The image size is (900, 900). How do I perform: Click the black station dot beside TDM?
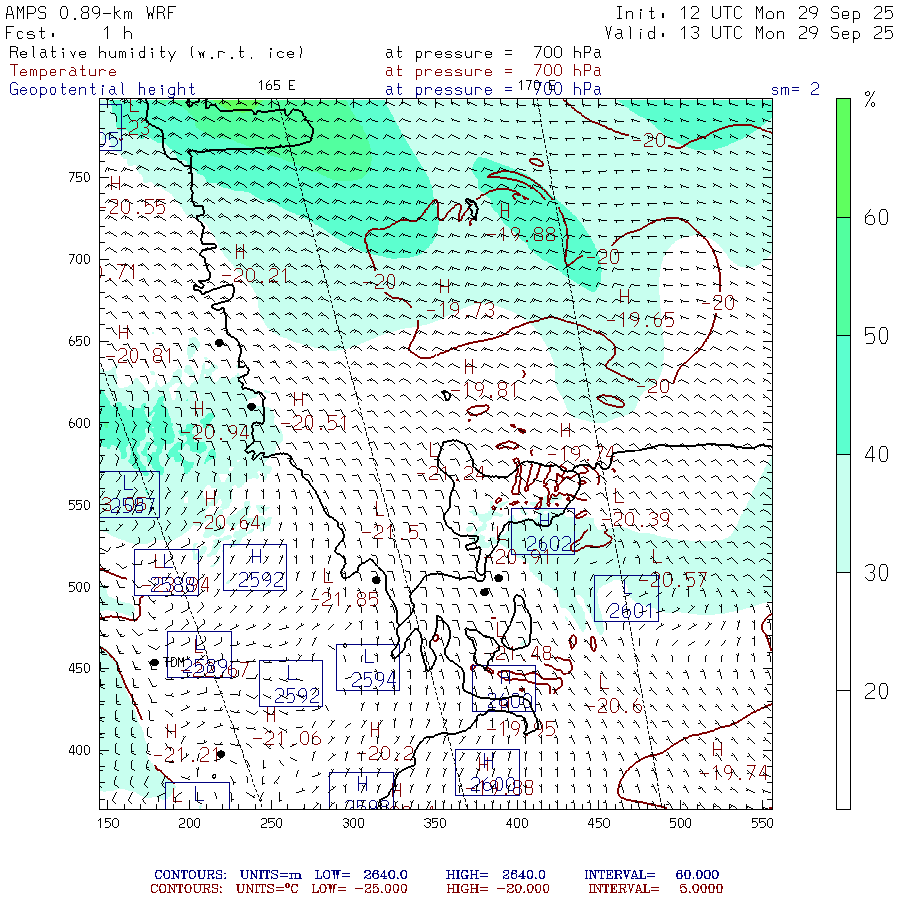point(154,663)
